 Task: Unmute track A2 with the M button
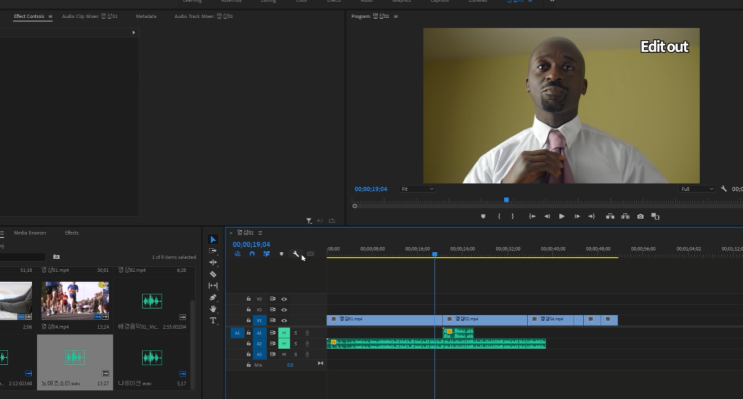(284, 344)
